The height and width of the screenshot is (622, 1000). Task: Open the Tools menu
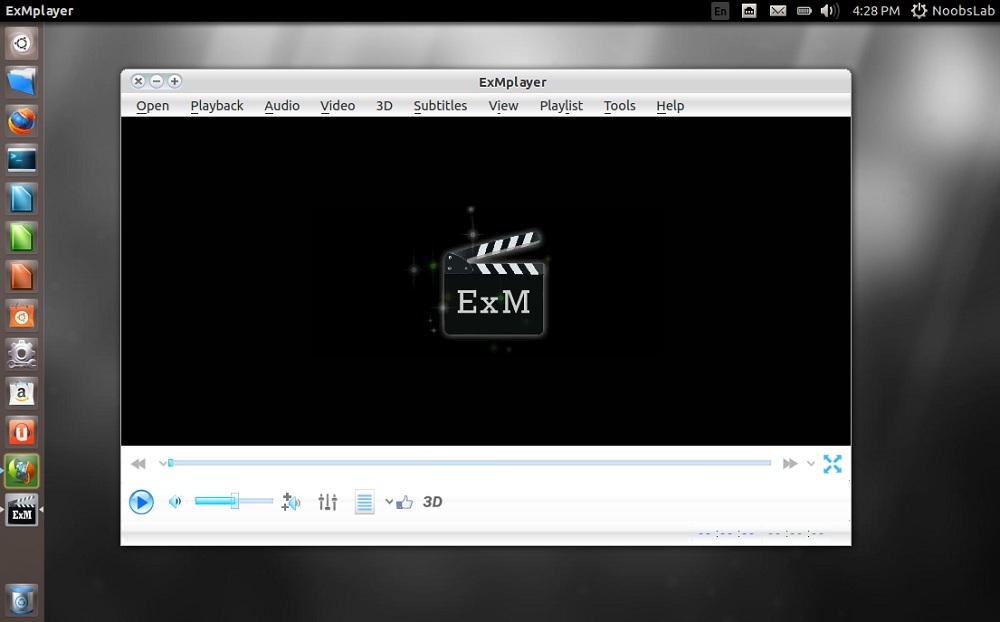[x=619, y=106]
